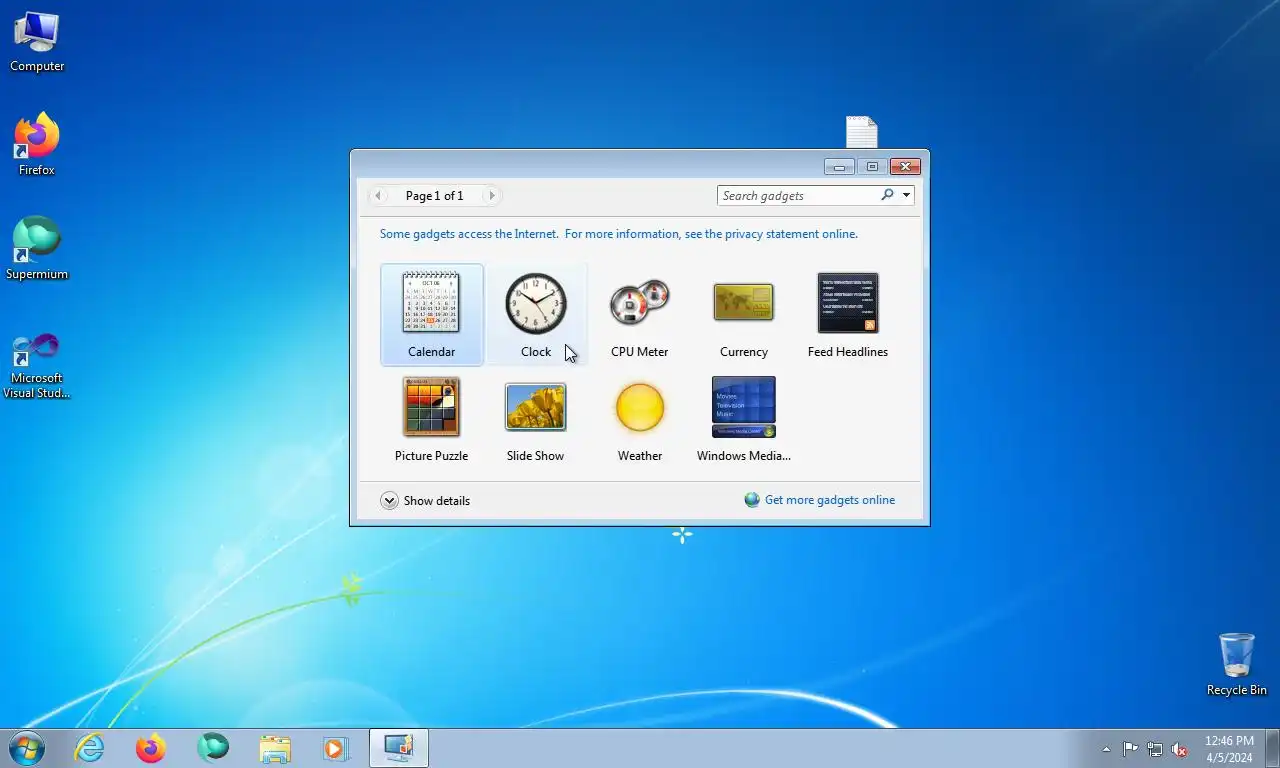Pick the Weather gadget sun icon

click(639, 406)
